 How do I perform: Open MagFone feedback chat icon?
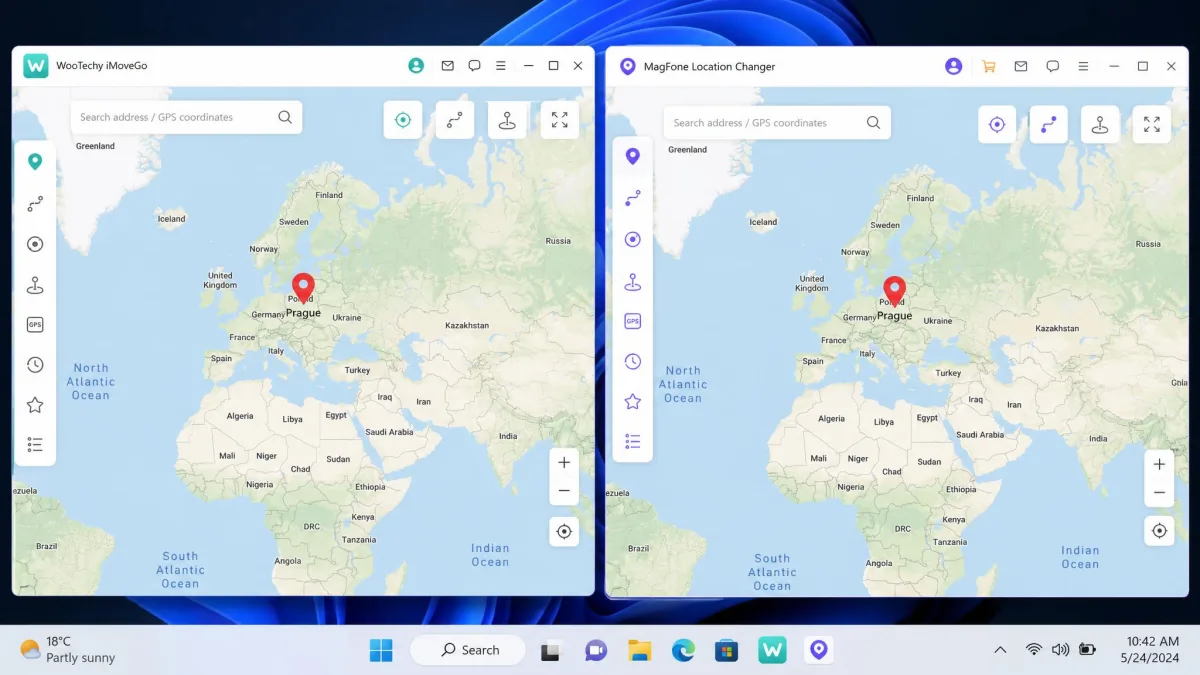point(1052,66)
